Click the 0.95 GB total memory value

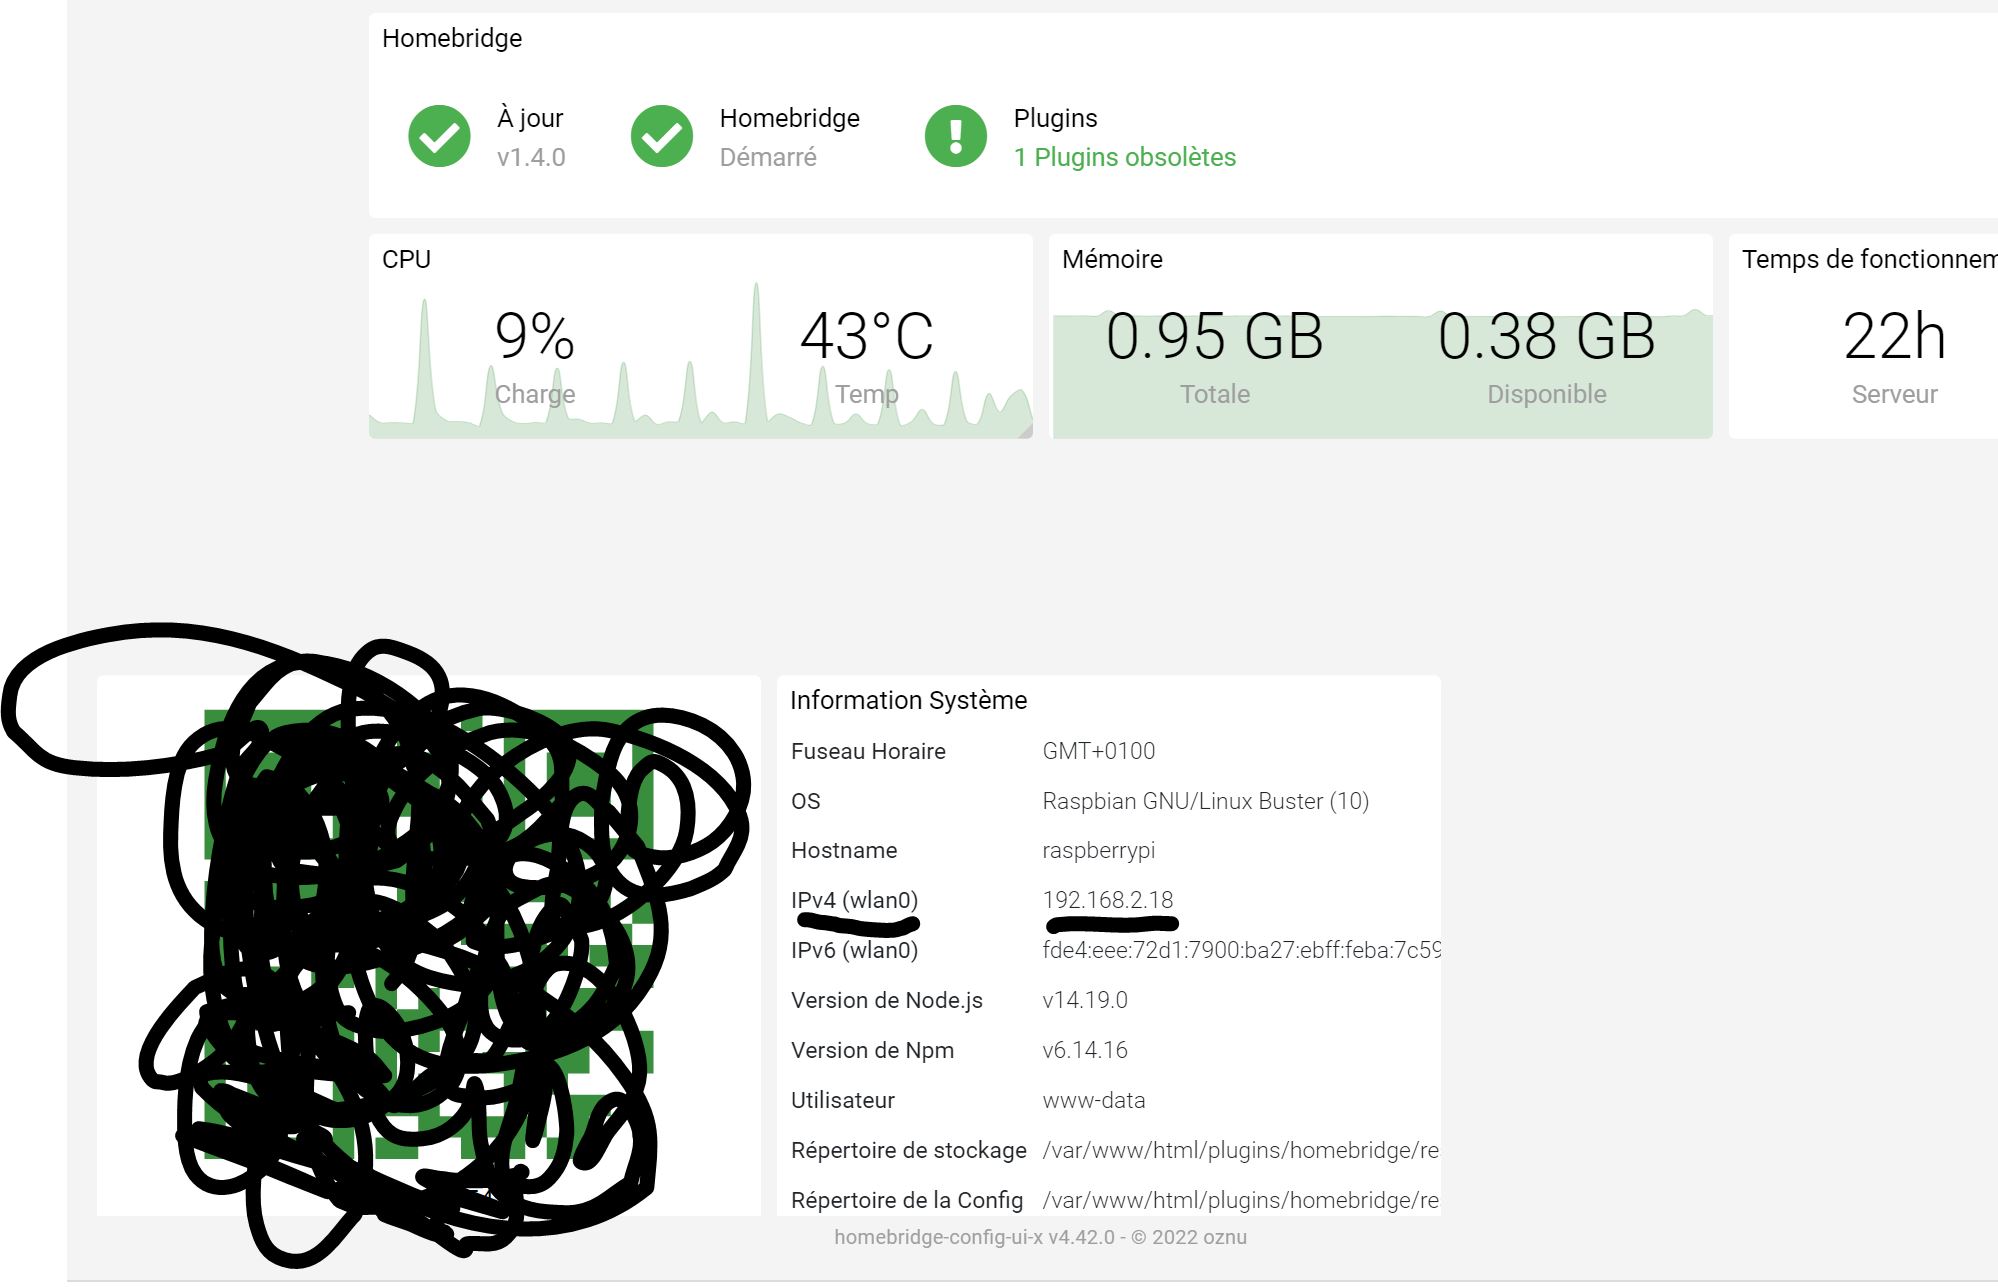coord(1215,336)
